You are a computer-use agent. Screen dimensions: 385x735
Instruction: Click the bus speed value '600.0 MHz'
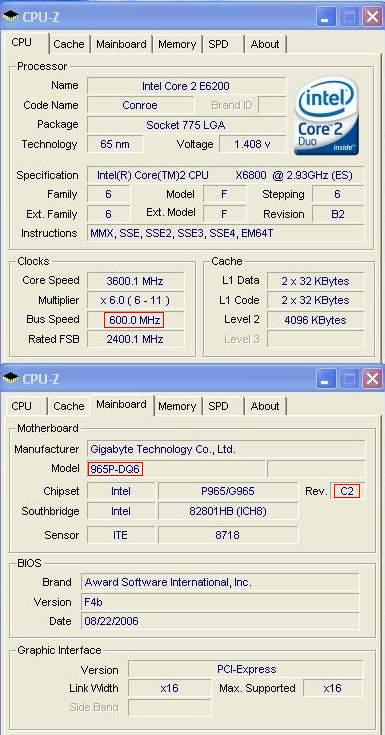coord(135,320)
